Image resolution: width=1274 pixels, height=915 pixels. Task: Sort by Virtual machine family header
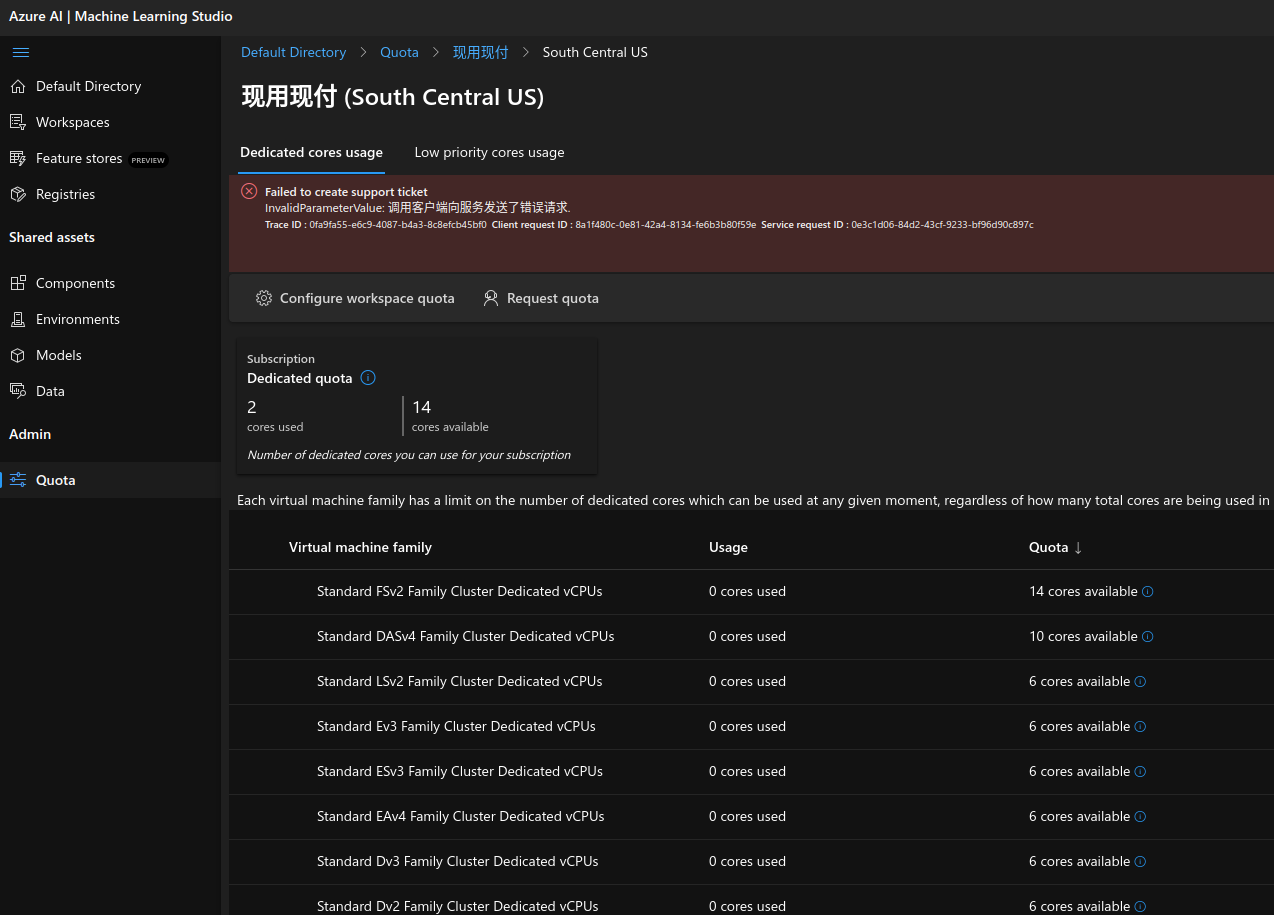click(x=360, y=547)
